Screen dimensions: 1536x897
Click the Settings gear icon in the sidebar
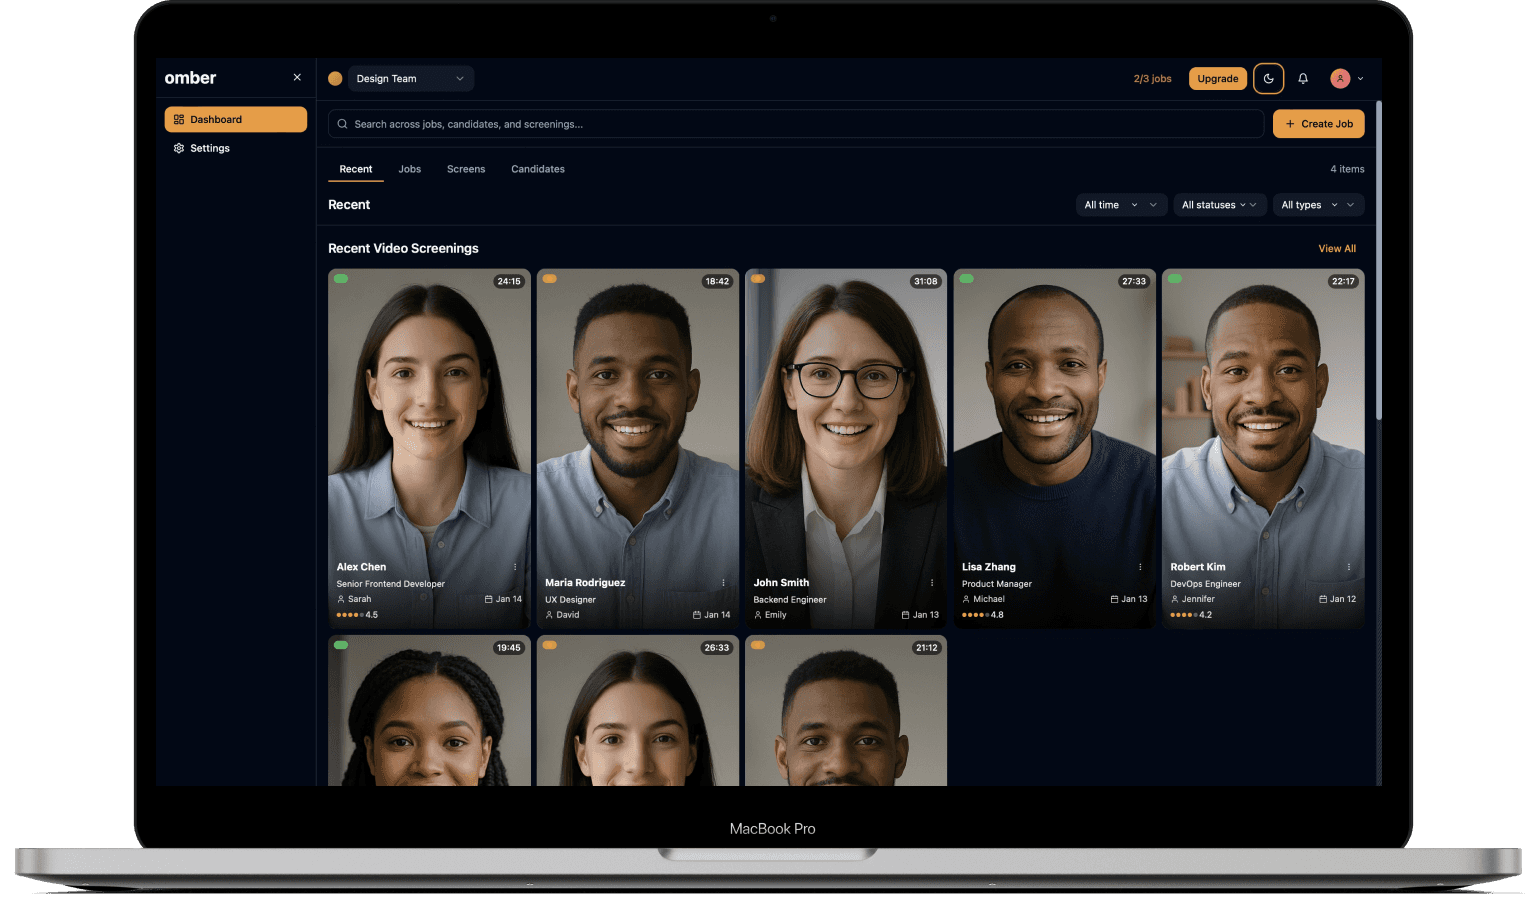tap(179, 148)
